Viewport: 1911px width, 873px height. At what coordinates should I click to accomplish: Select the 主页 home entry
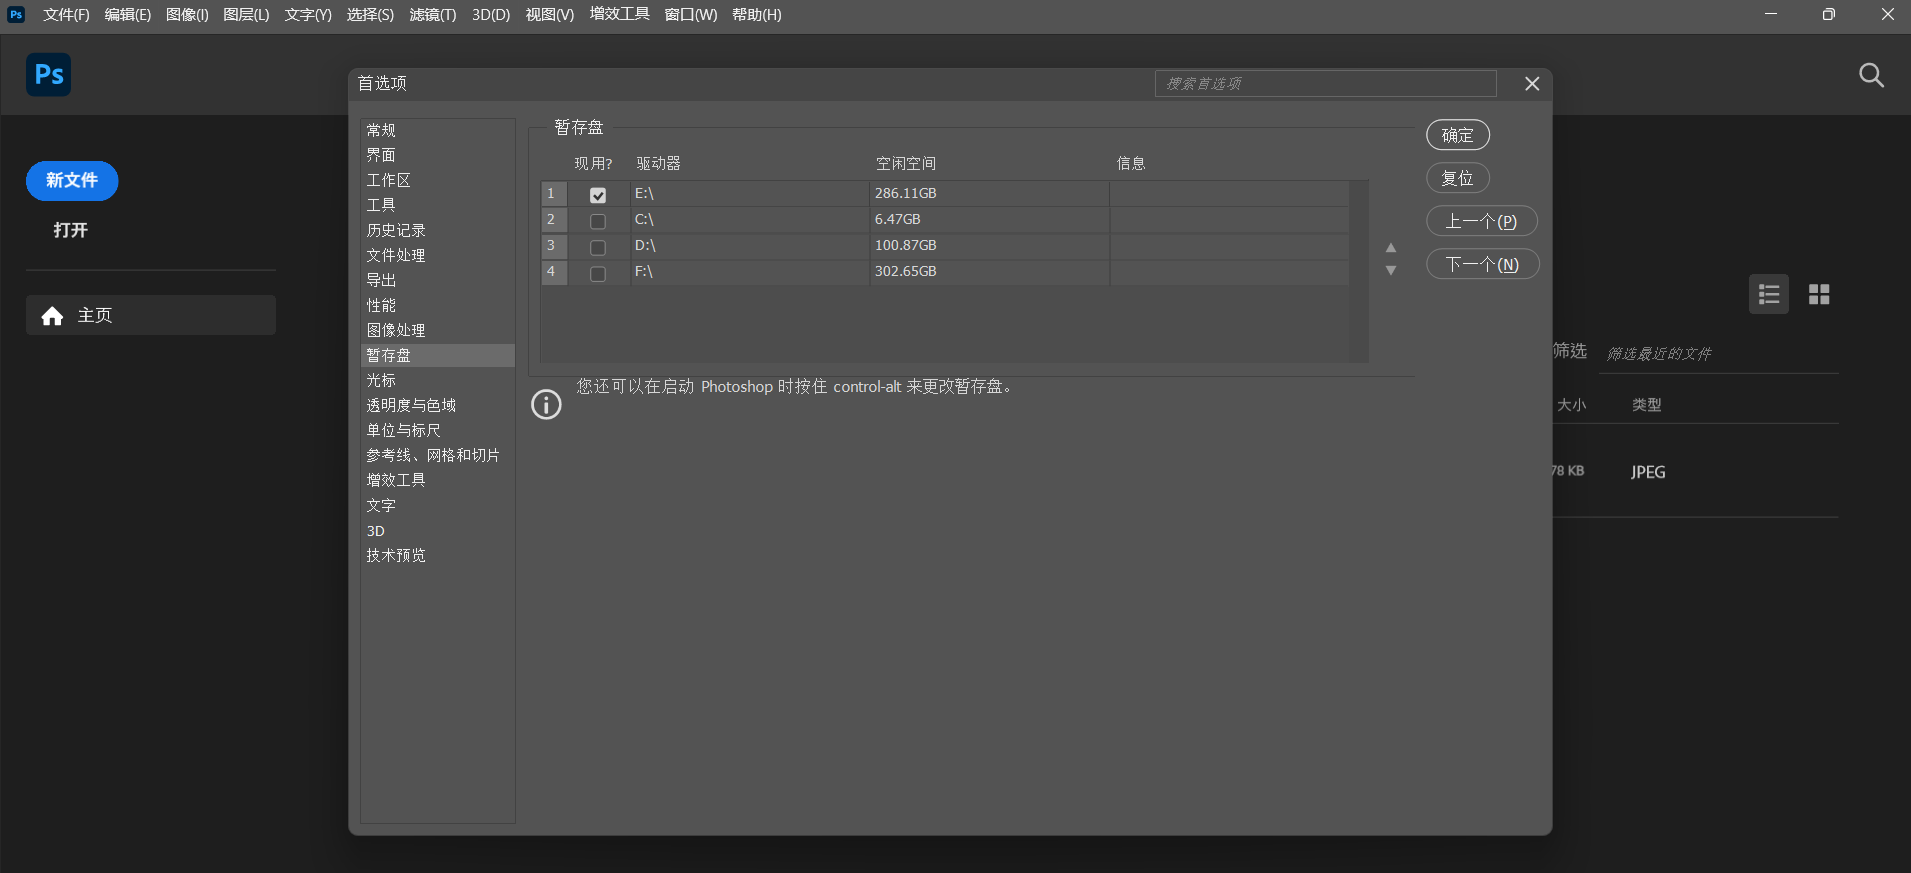151,315
